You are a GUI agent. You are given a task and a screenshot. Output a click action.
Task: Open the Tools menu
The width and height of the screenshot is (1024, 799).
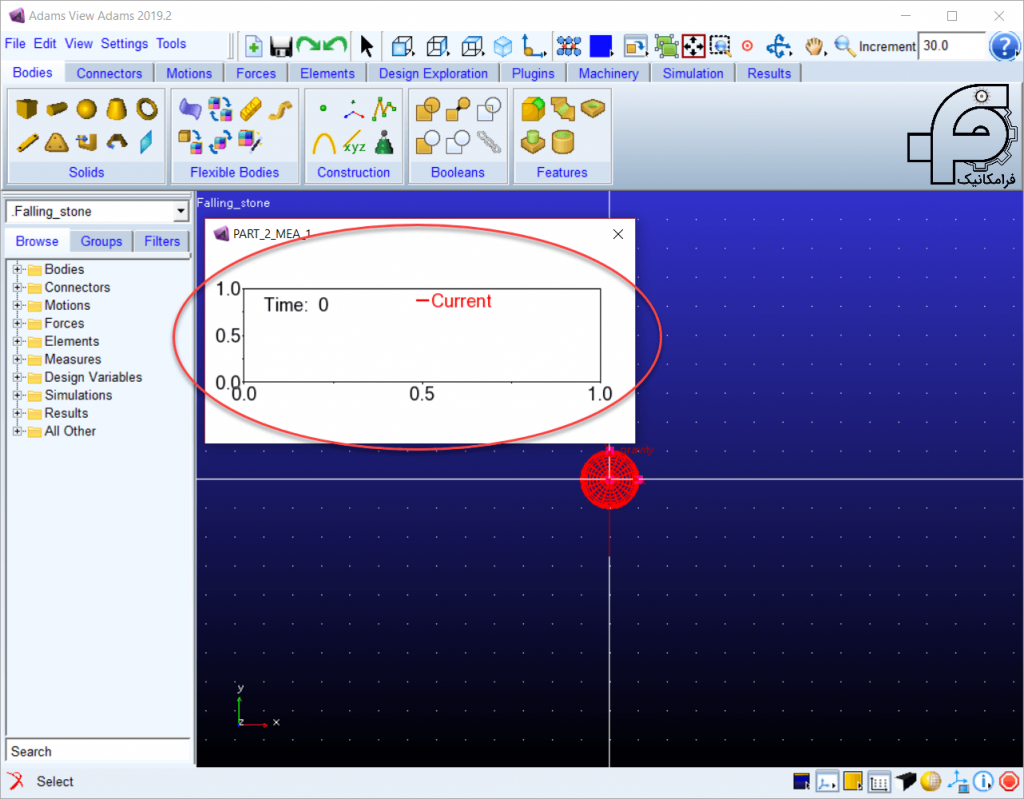click(171, 44)
